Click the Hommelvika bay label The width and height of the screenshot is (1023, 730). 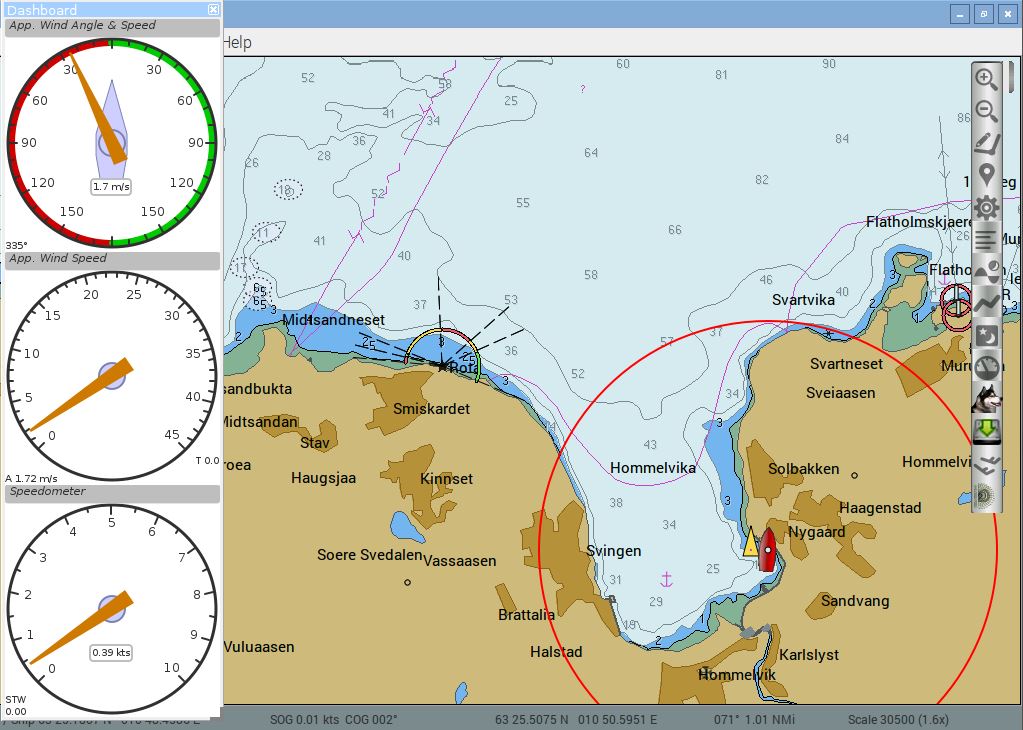(x=652, y=468)
